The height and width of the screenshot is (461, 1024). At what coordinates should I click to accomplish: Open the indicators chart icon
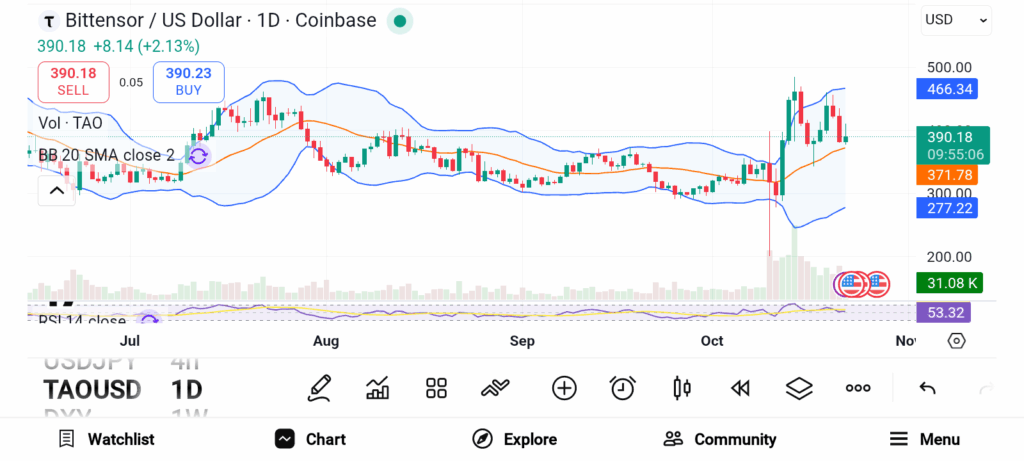tap(378, 388)
